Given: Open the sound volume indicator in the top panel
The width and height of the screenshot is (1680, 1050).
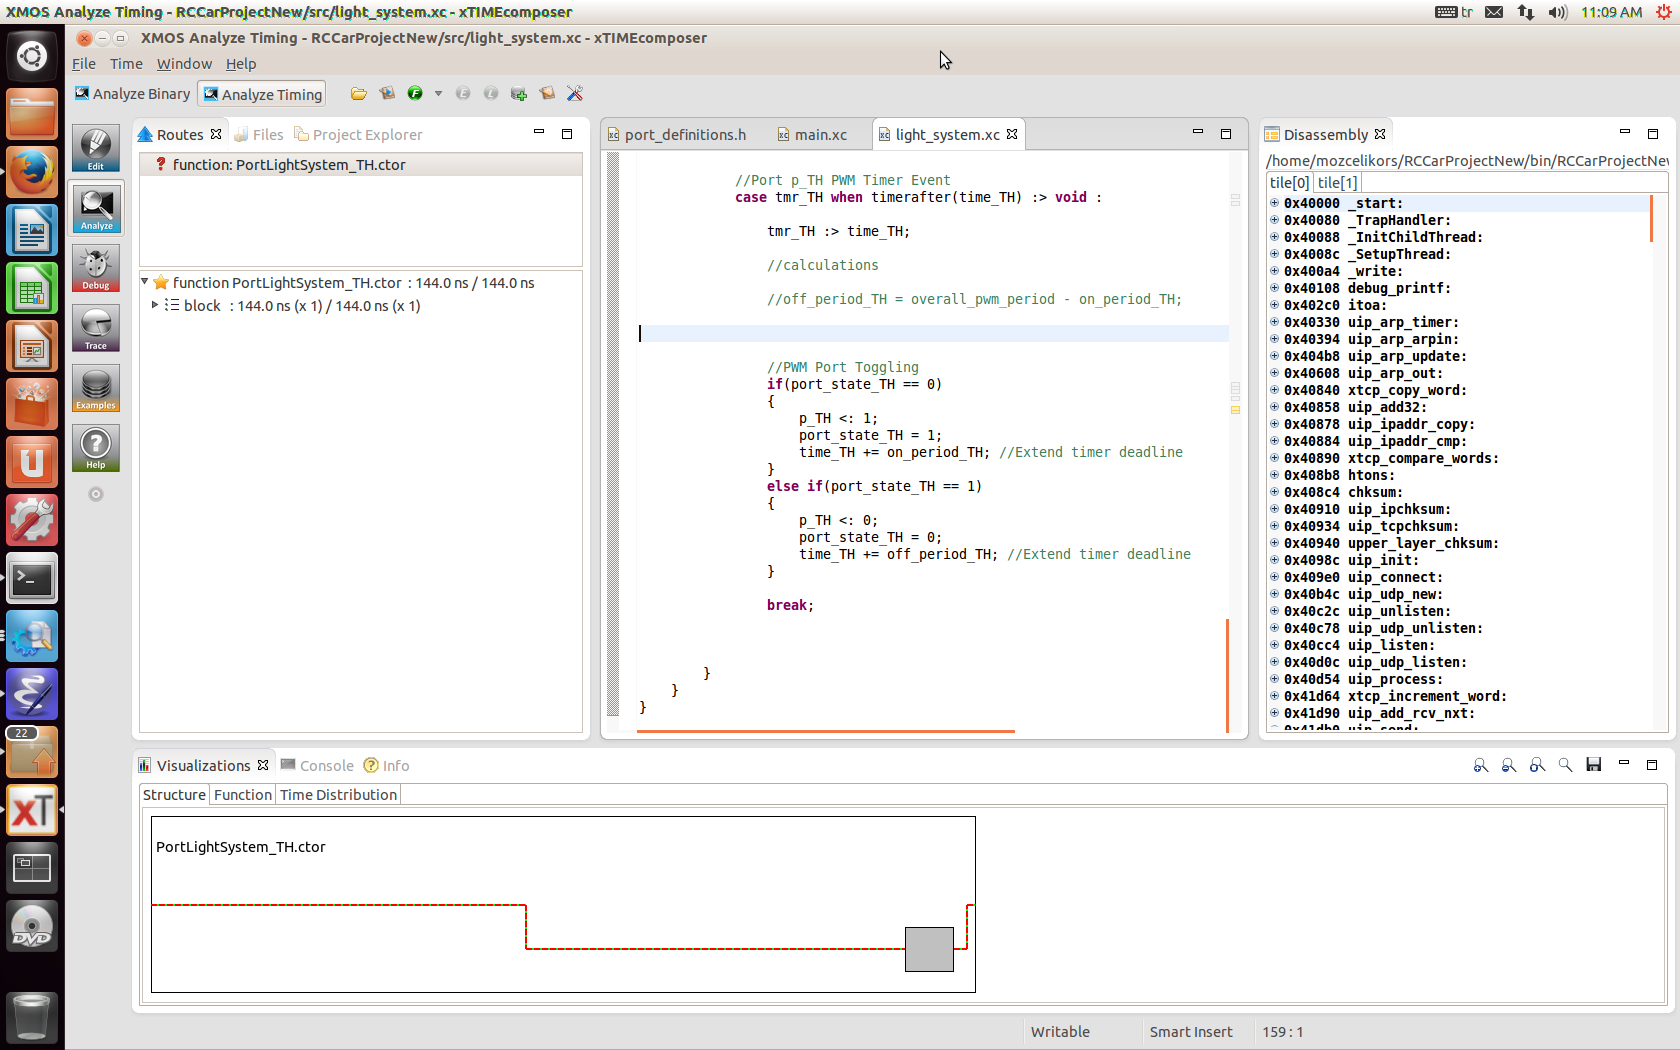Looking at the screenshot, I should 1558,12.
